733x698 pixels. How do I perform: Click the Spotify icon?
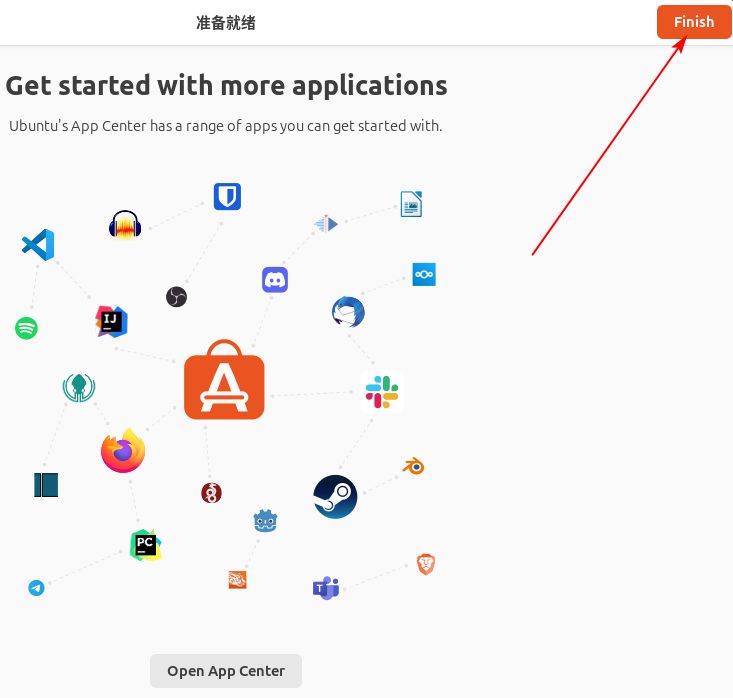(26, 328)
